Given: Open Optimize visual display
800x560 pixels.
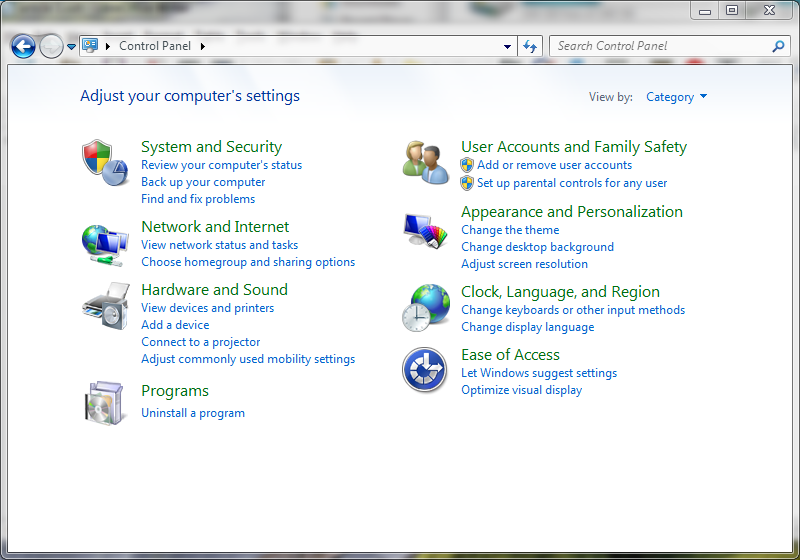Looking at the screenshot, I should tap(521, 390).
